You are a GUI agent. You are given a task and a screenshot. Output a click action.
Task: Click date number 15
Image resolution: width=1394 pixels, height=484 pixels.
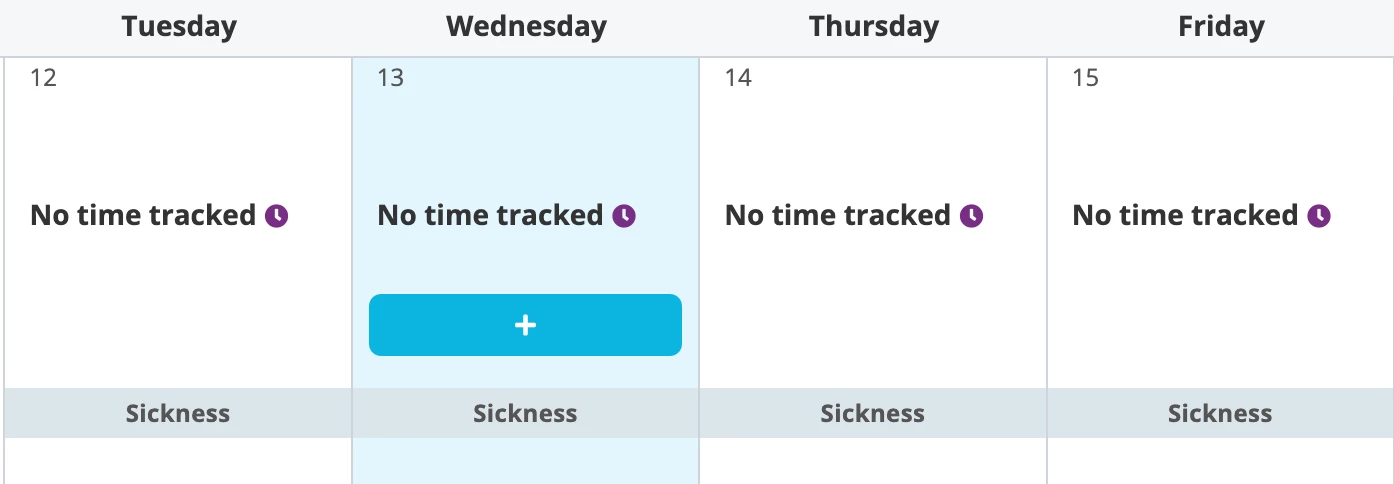click(1085, 78)
